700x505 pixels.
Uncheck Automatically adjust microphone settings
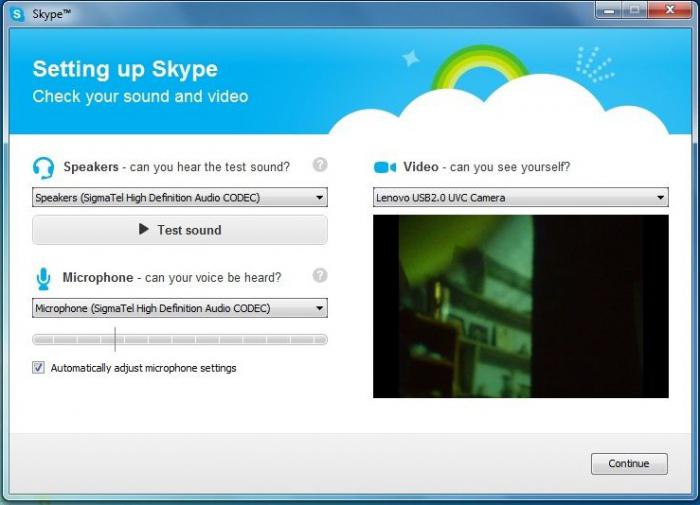click(38, 367)
